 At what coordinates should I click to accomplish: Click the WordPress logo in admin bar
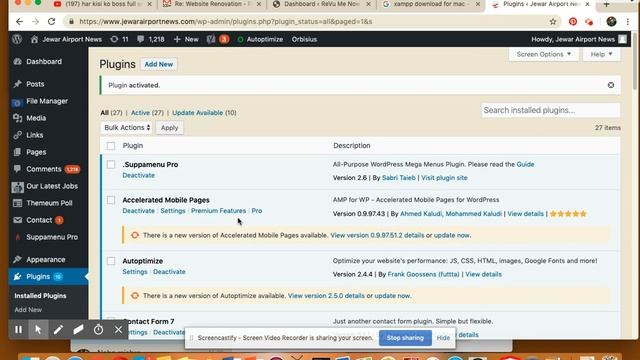click(17, 39)
